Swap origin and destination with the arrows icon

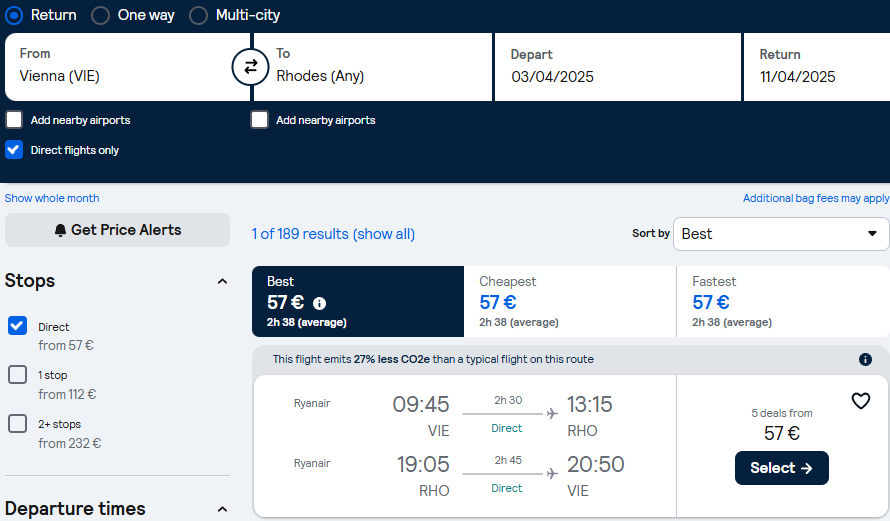pos(250,67)
